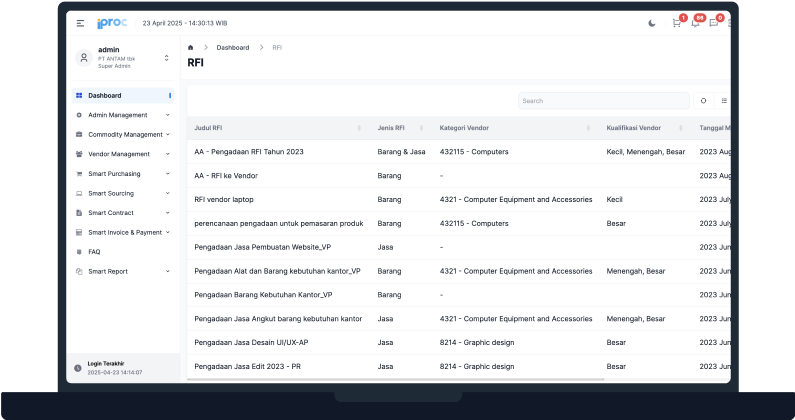Open the column list view button
This screenshot has width=795, height=420.
pyautogui.click(x=724, y=101)
